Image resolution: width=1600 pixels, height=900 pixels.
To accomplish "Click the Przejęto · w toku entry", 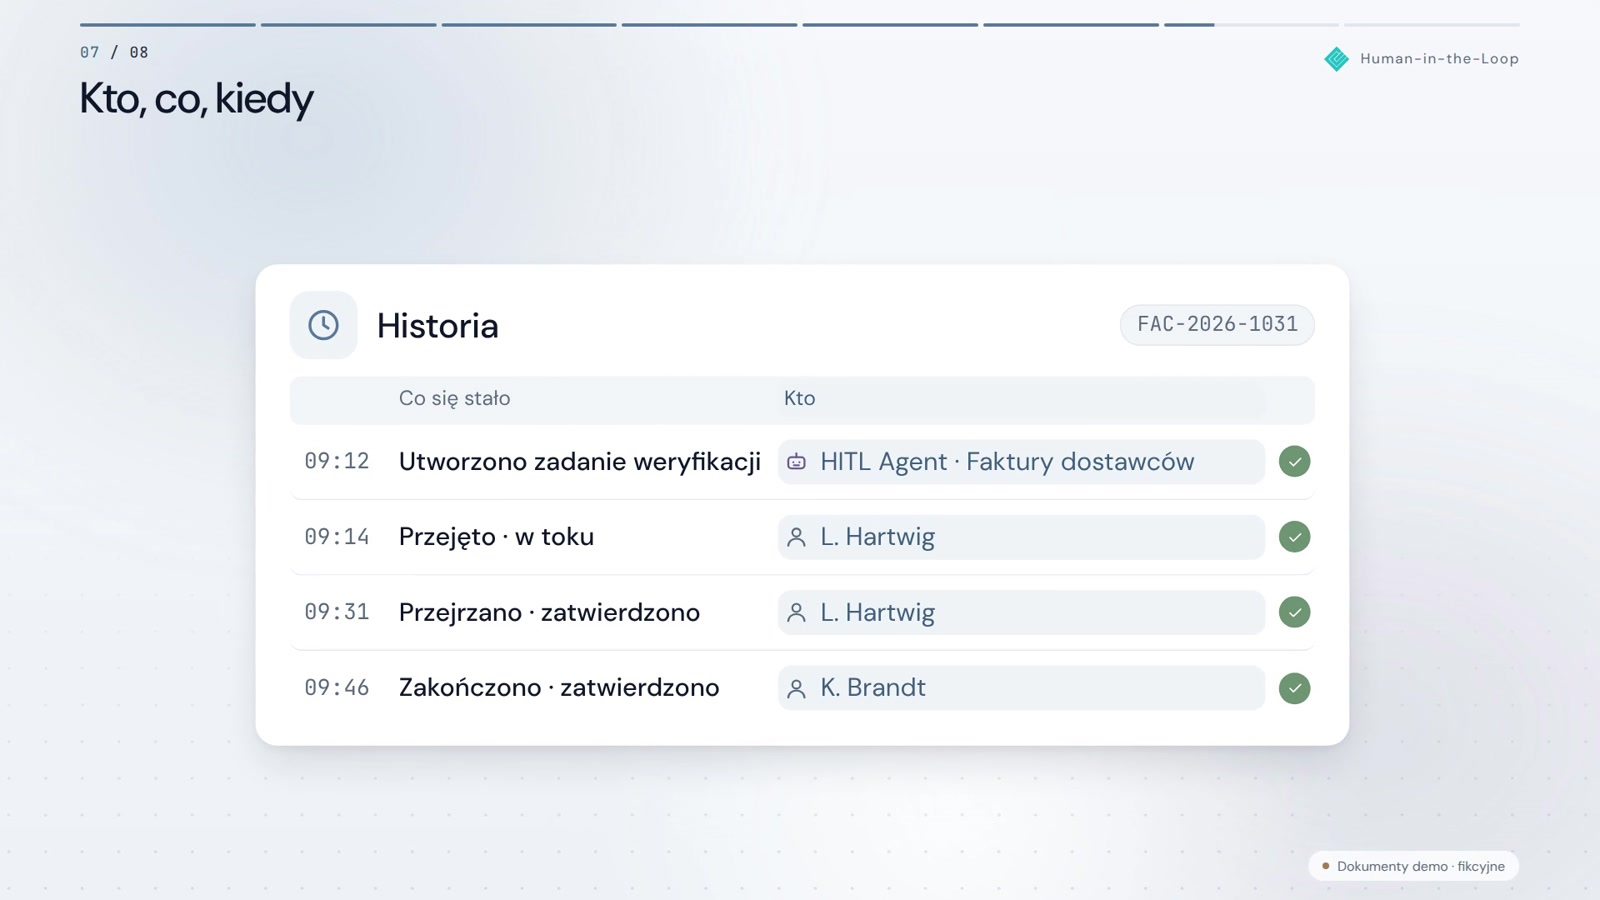I will pyautogui.click(x=496, y=537).
